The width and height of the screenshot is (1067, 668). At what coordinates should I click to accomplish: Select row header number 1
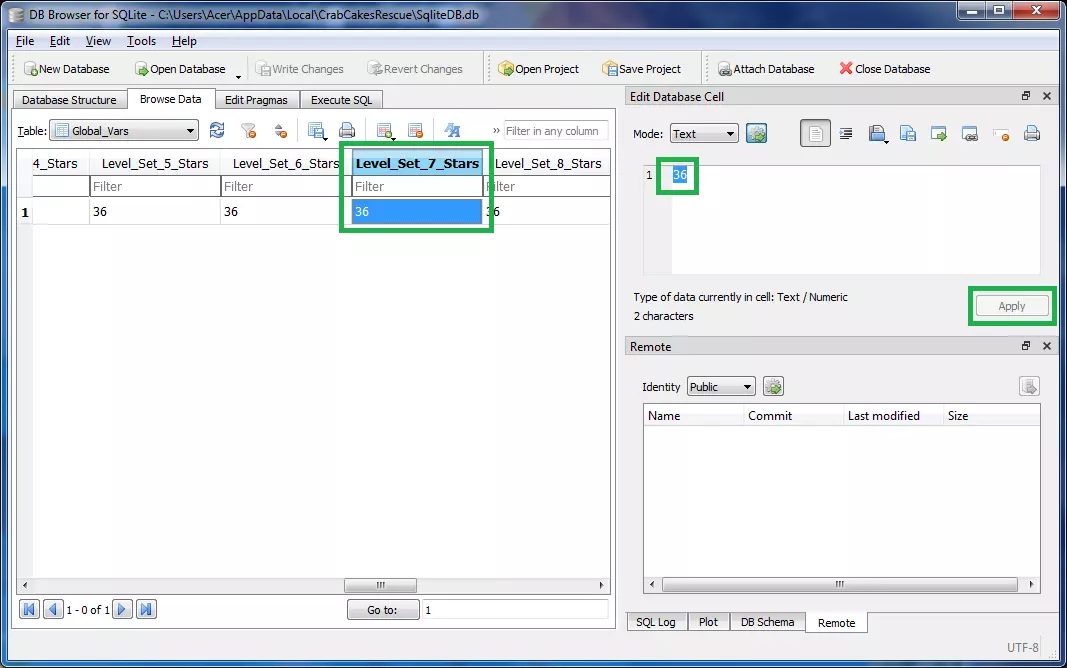[25, 212]
